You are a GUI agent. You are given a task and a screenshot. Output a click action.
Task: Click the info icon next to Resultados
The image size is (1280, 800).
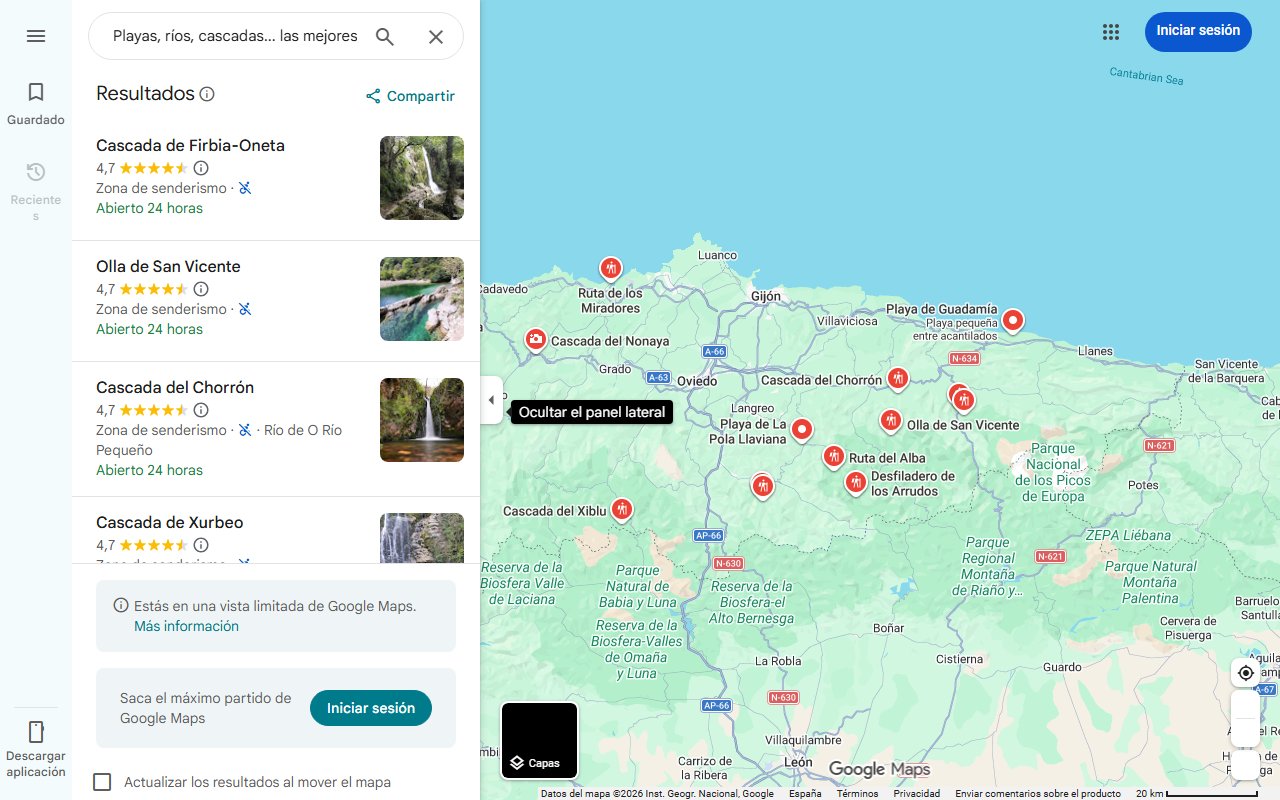click(x=207, y=93)
